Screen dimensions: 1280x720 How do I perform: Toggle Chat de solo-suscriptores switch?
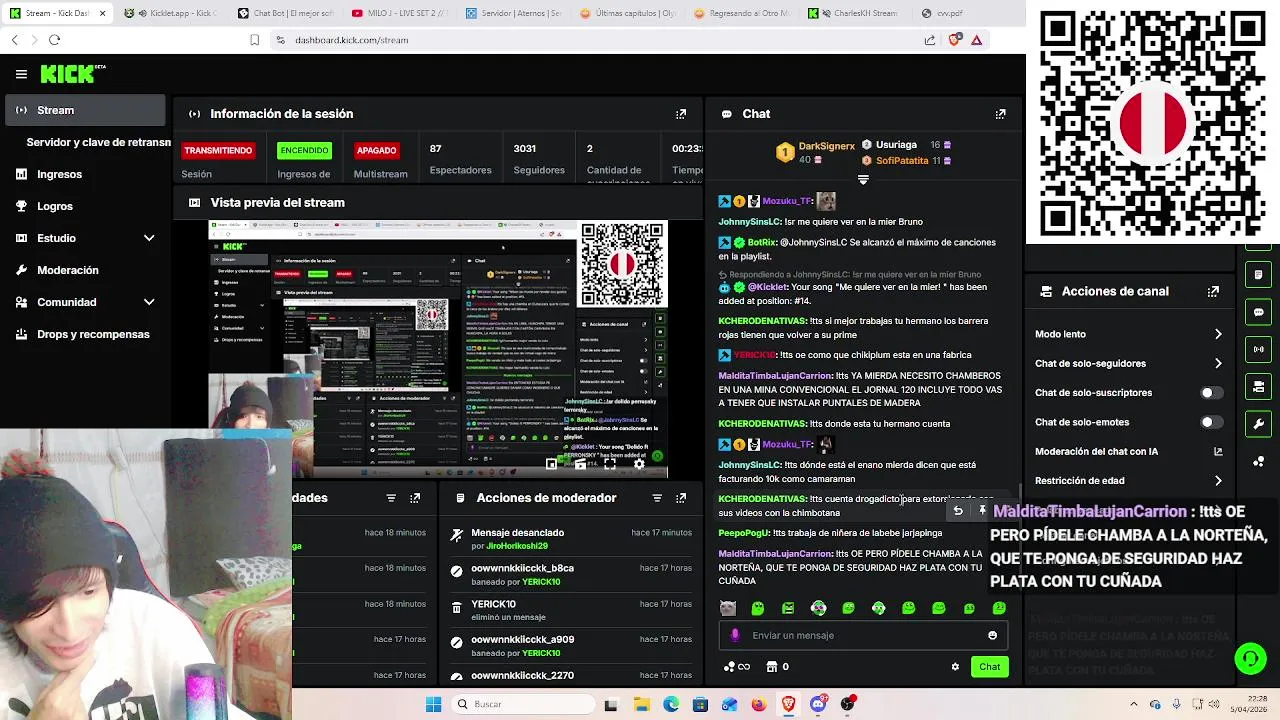1212,393
